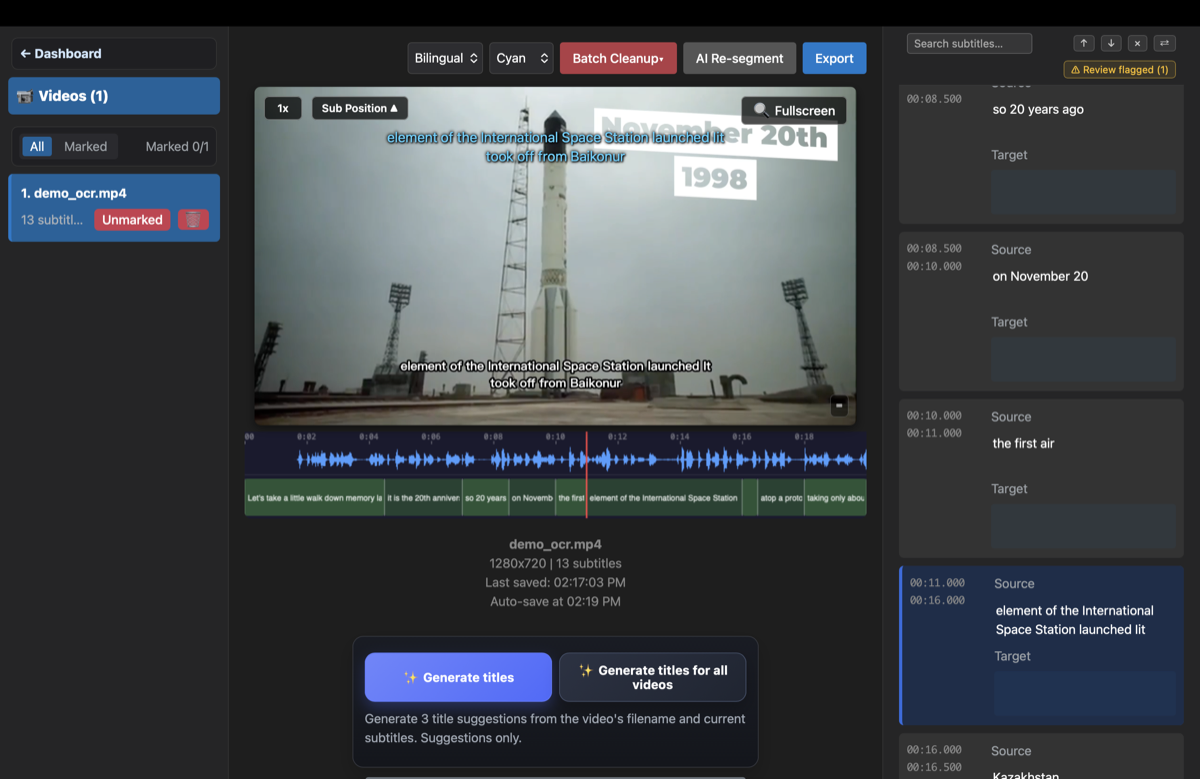This screenshot has width=1200, height=779.
Task: Select the 'atop a proto' timeline segment
Action: click(781, 497)
